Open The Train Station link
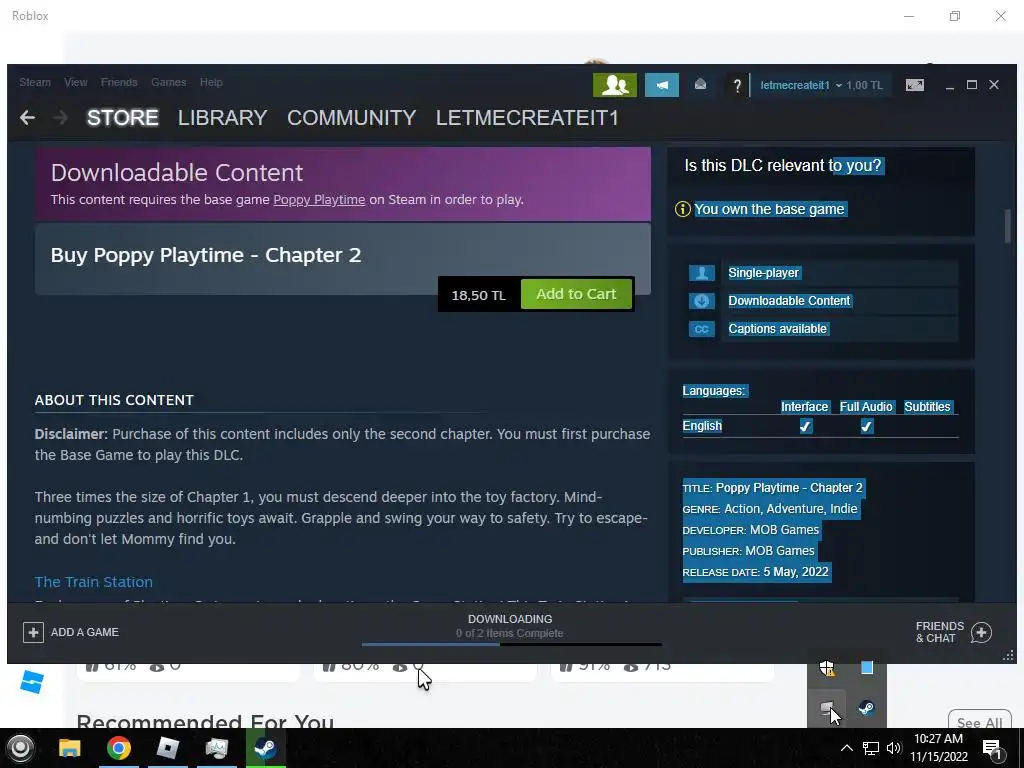 click(x=93, y=582)
